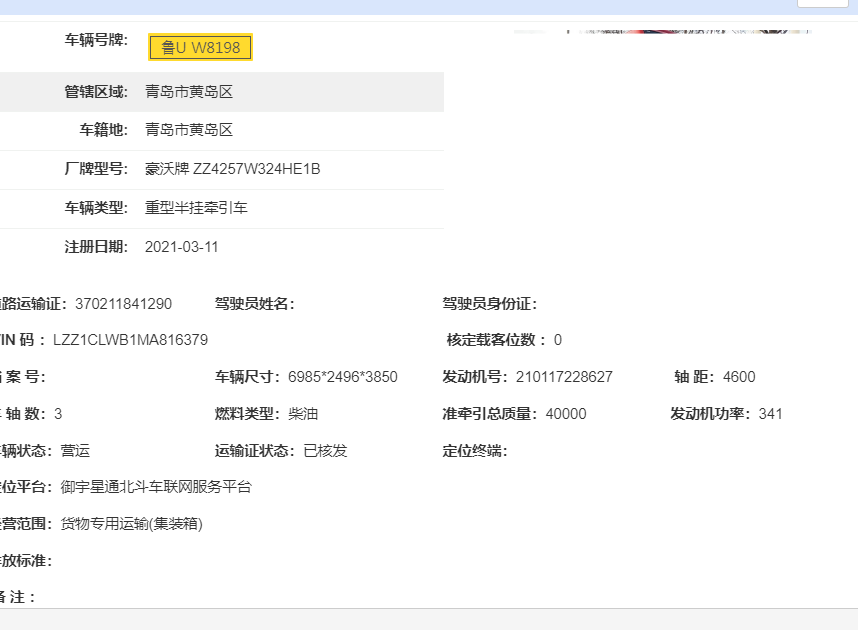Click the engine number 210117228627
Screen dimensions: 858x630
[564, 377]
